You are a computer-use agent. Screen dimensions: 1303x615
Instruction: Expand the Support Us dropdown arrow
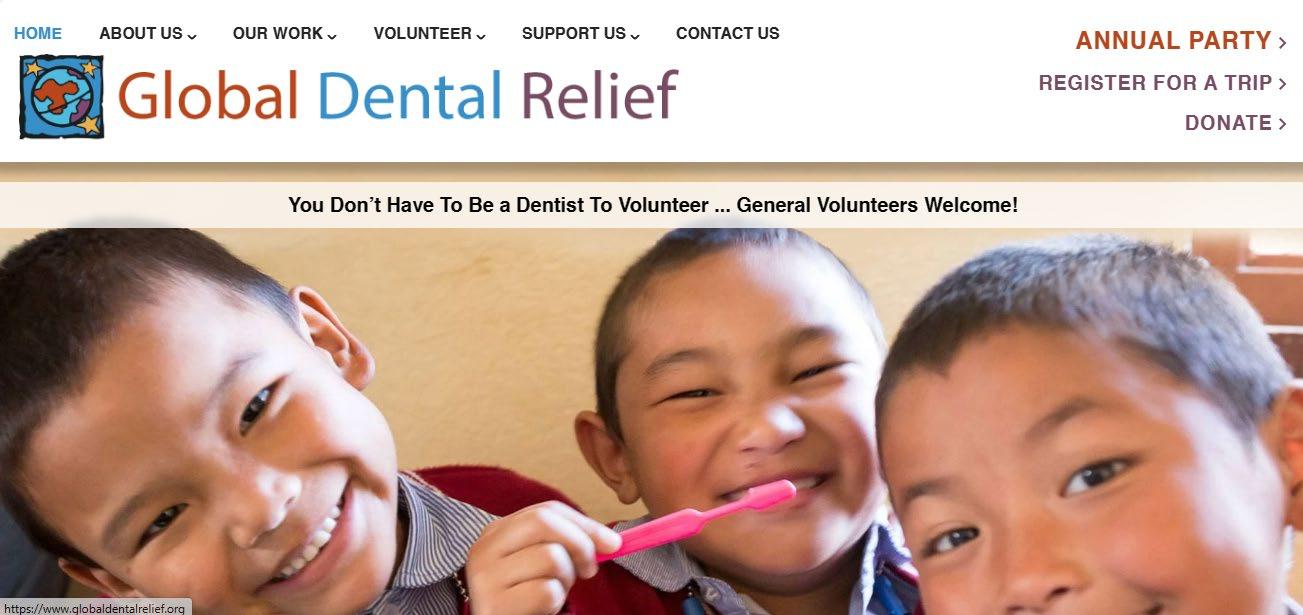click(635, 36)
